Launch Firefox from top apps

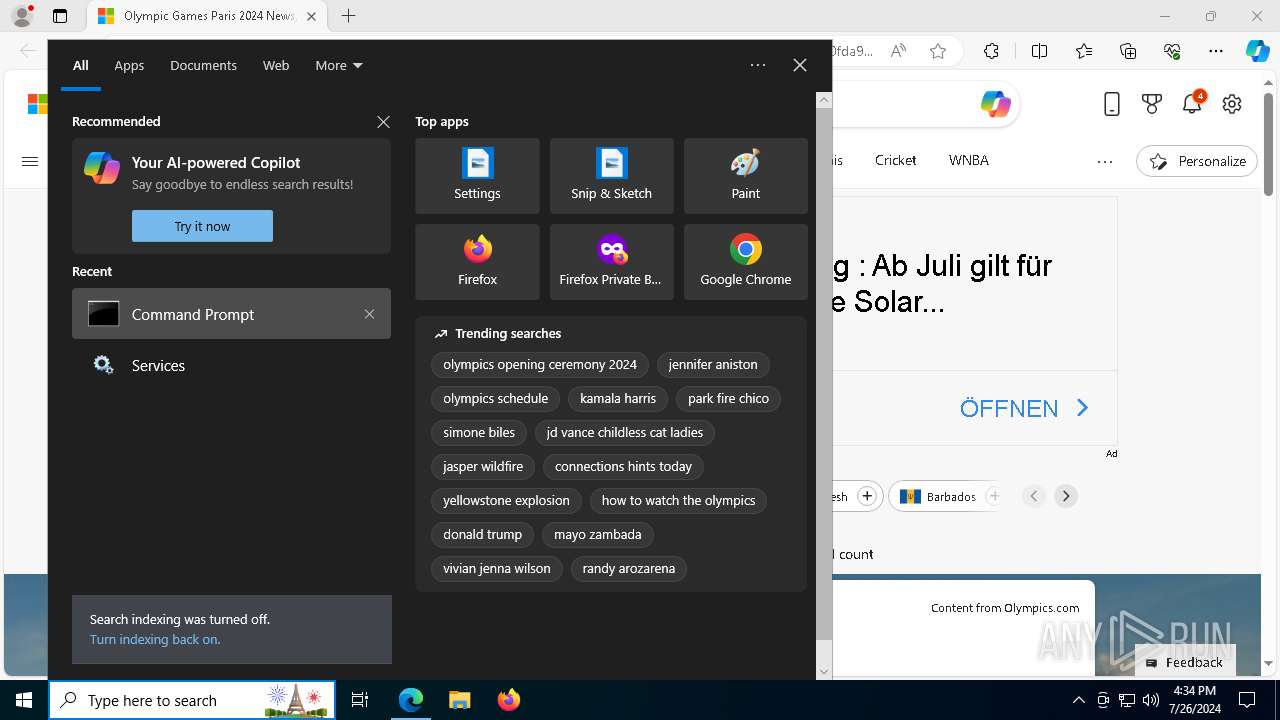(477, 262)
